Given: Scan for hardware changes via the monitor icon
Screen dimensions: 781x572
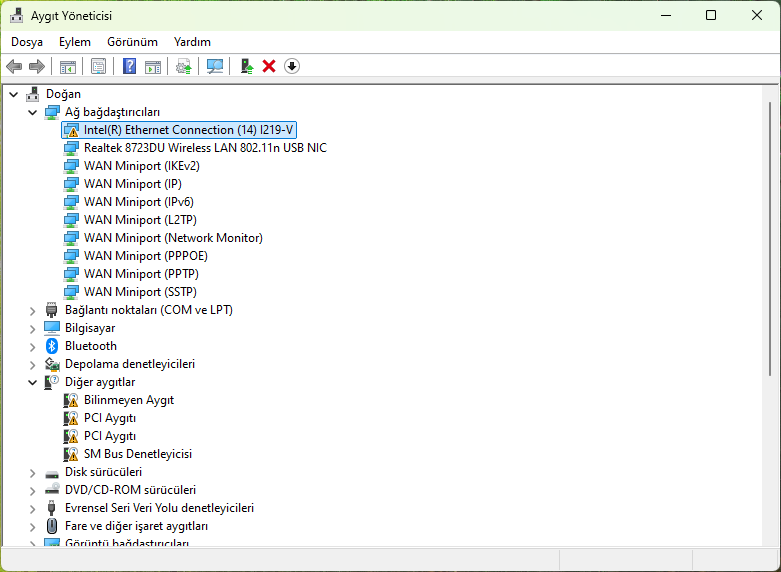Looking at the screenshot, I should (x=215, y=66).
